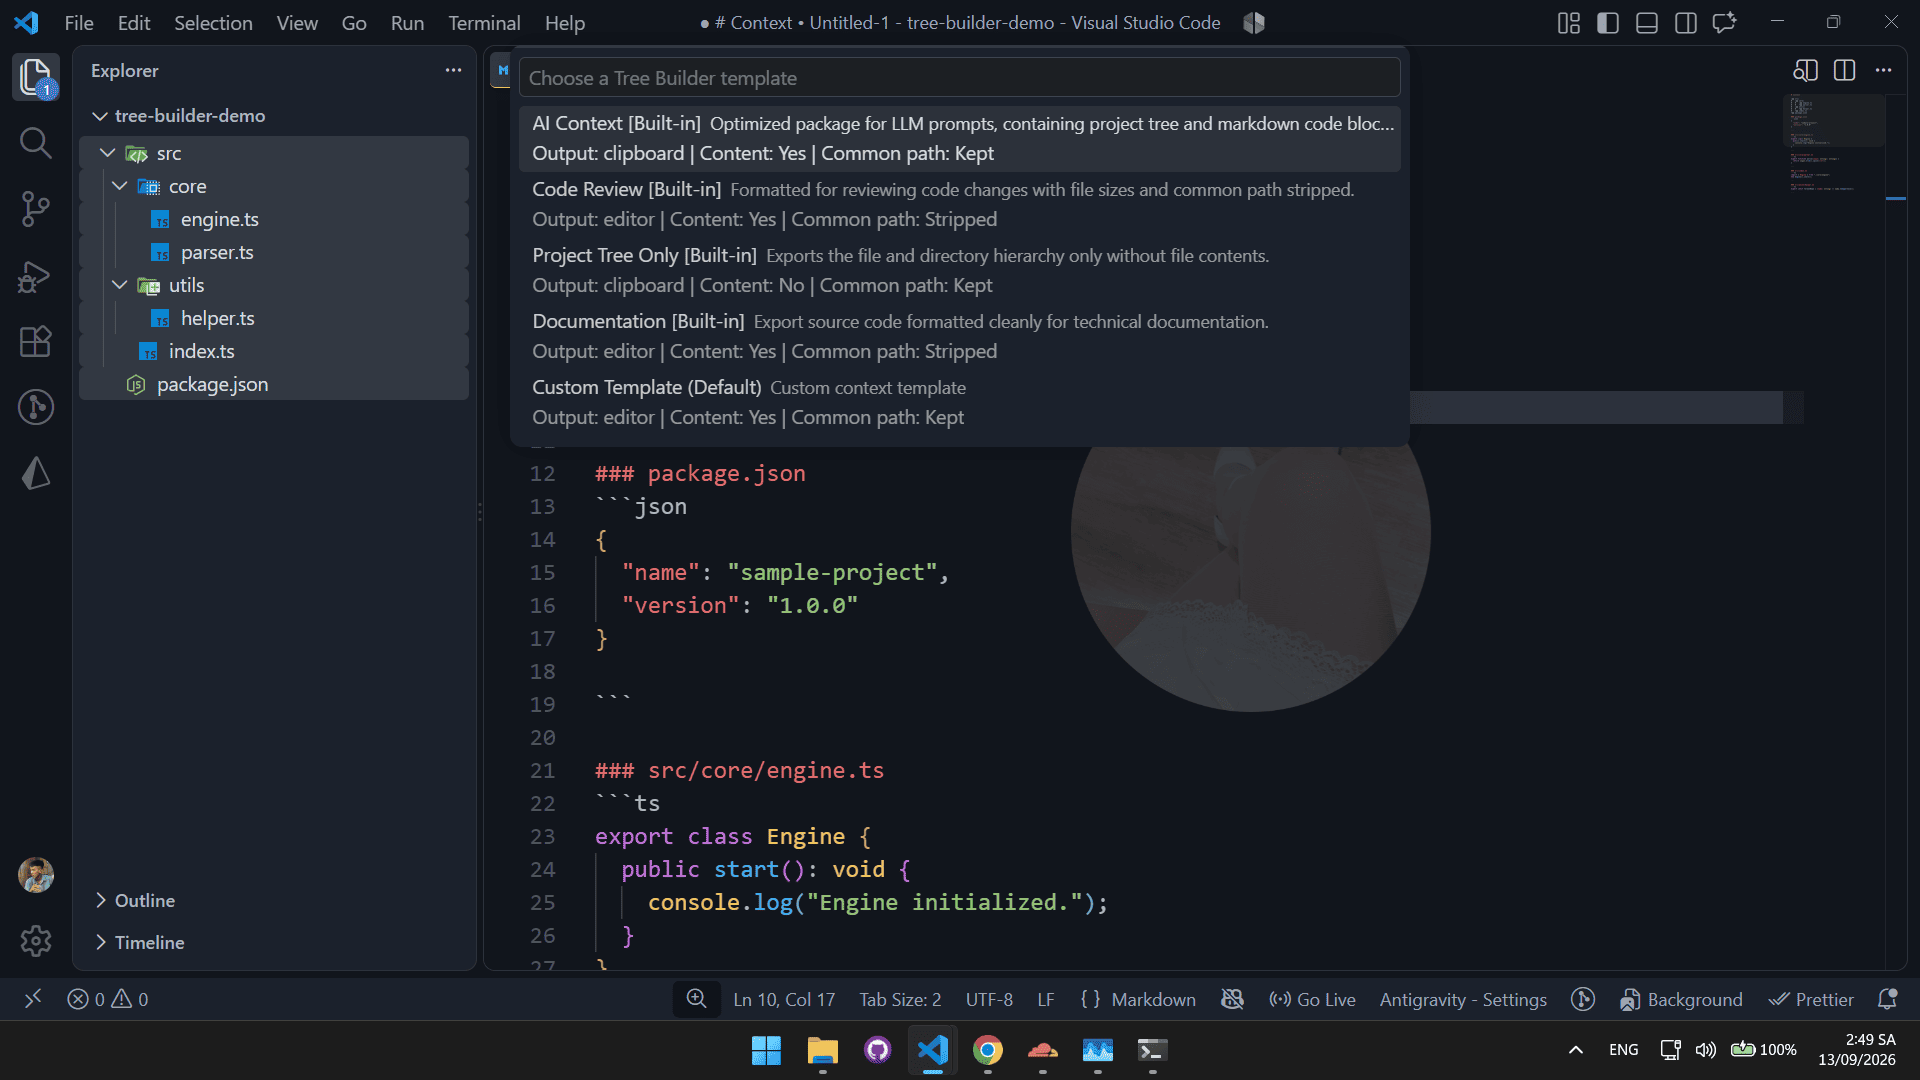Open Run and Debug view
Screen dimensions: 1920x1080
(x=36, y=276)
